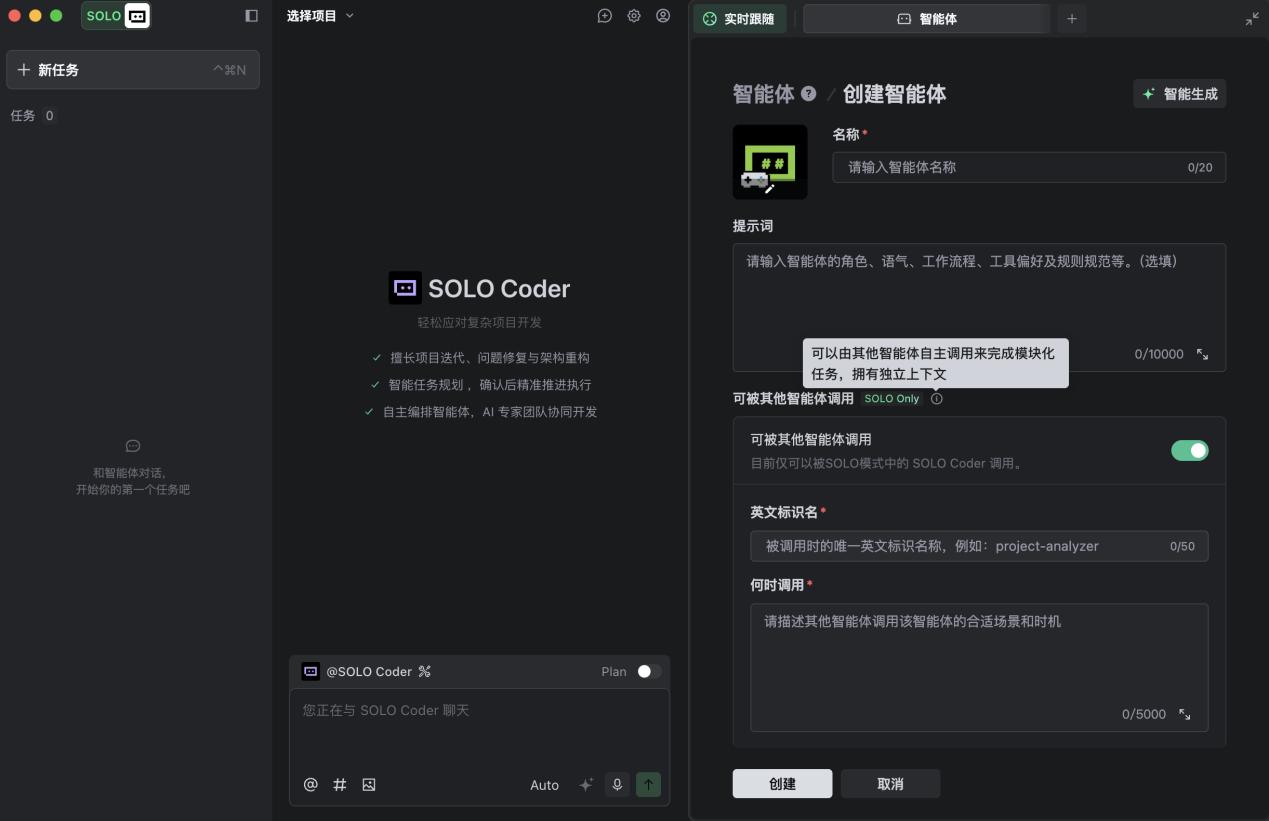This screenshot has width=1269, height=821.
Task: Attach an image using the picture icon
Action: [x=368, y=785]
